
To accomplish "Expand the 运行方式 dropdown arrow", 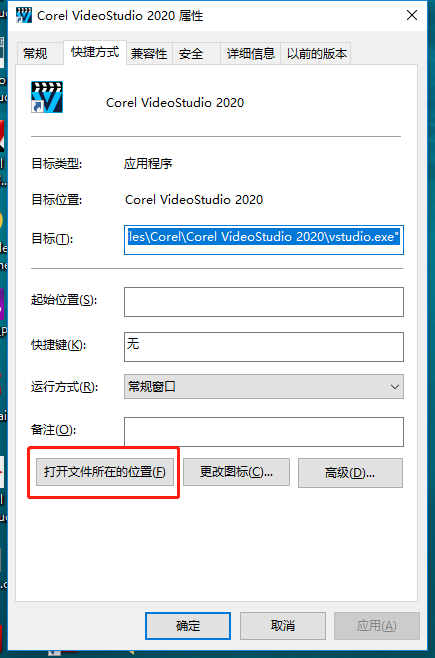I will click(x=394, y=386).
